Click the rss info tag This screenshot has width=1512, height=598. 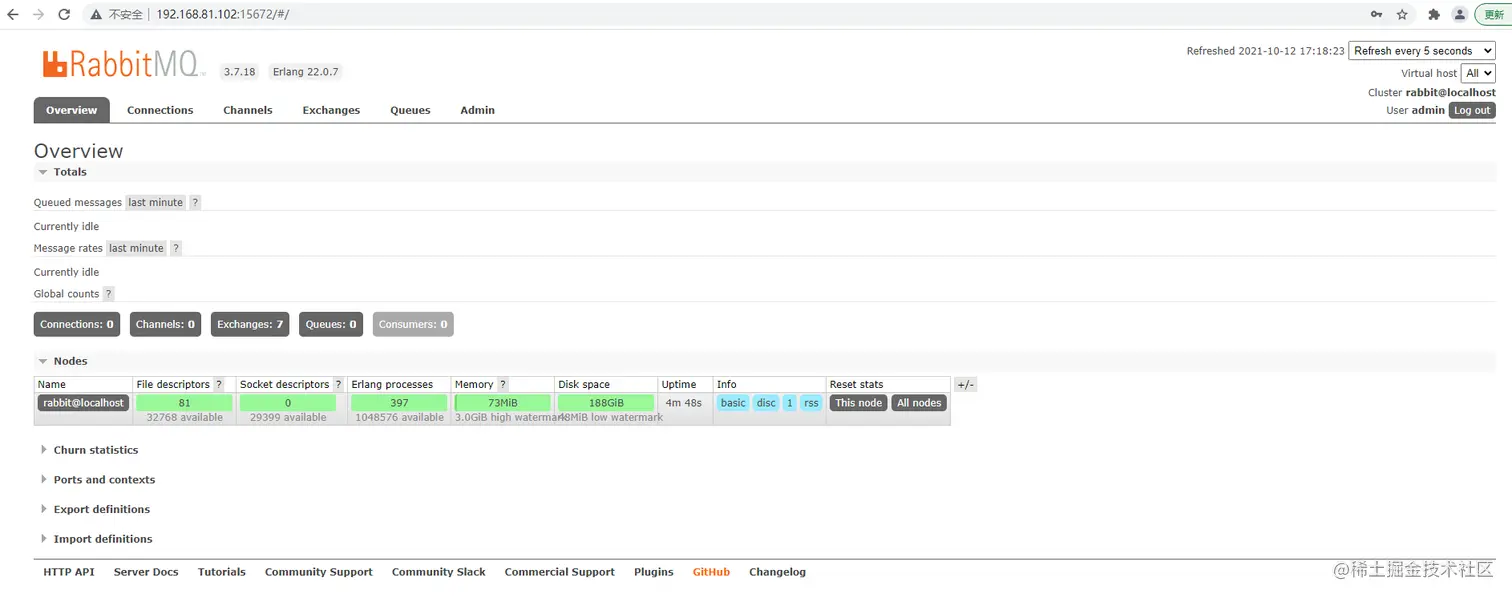click(x=811, y=403)
